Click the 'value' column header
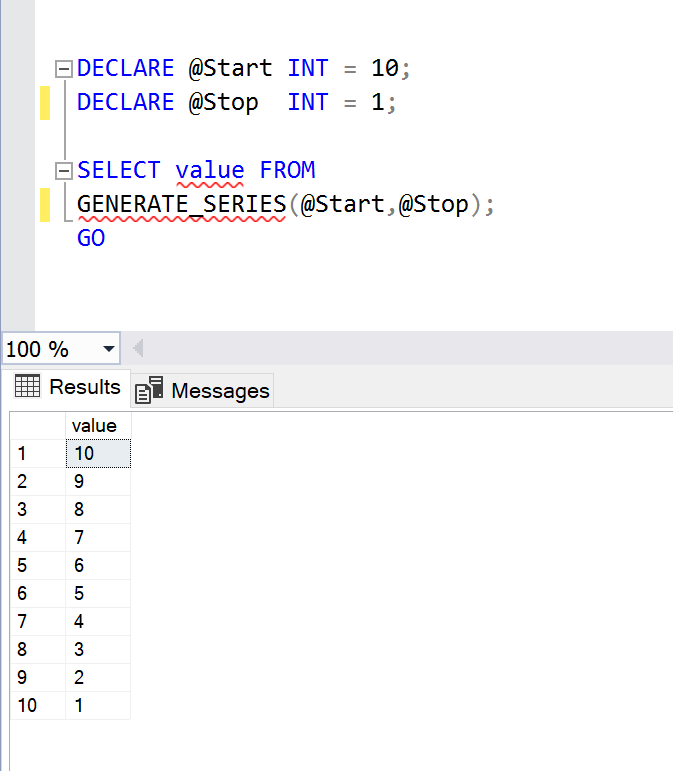 click(x=95, y=426)
